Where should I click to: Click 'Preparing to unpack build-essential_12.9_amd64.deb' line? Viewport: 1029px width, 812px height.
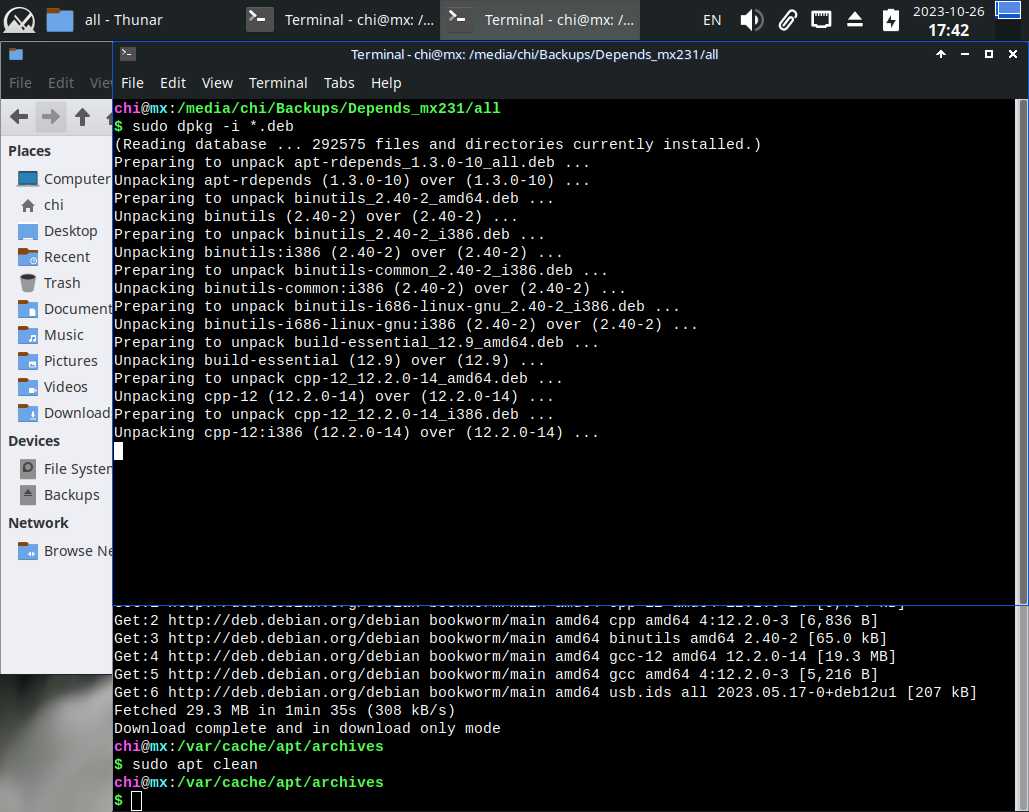click(x=356, y=343)
